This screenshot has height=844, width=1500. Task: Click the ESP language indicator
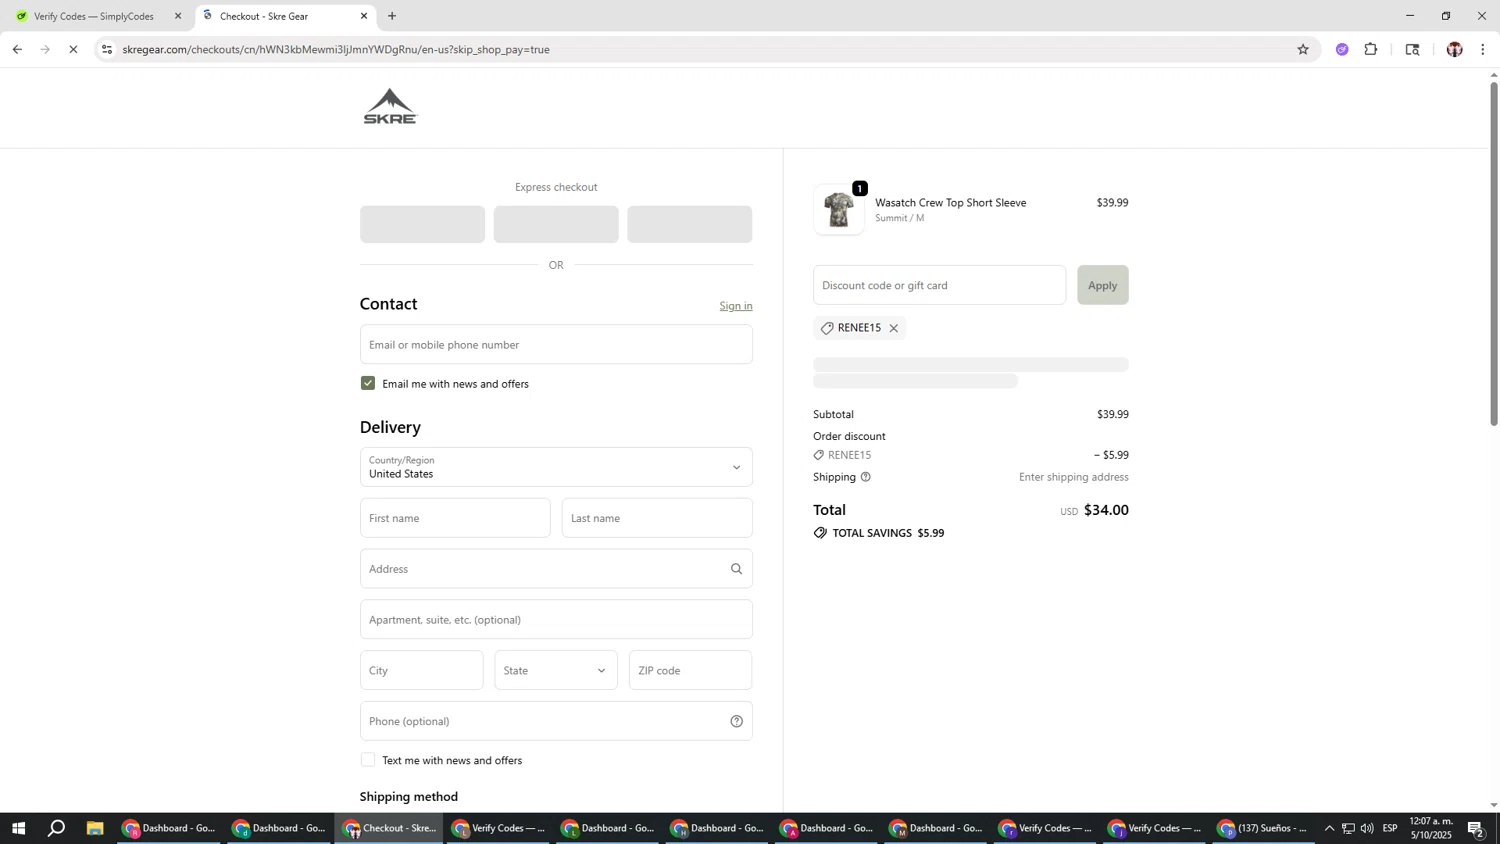[x=1390, y=828]
